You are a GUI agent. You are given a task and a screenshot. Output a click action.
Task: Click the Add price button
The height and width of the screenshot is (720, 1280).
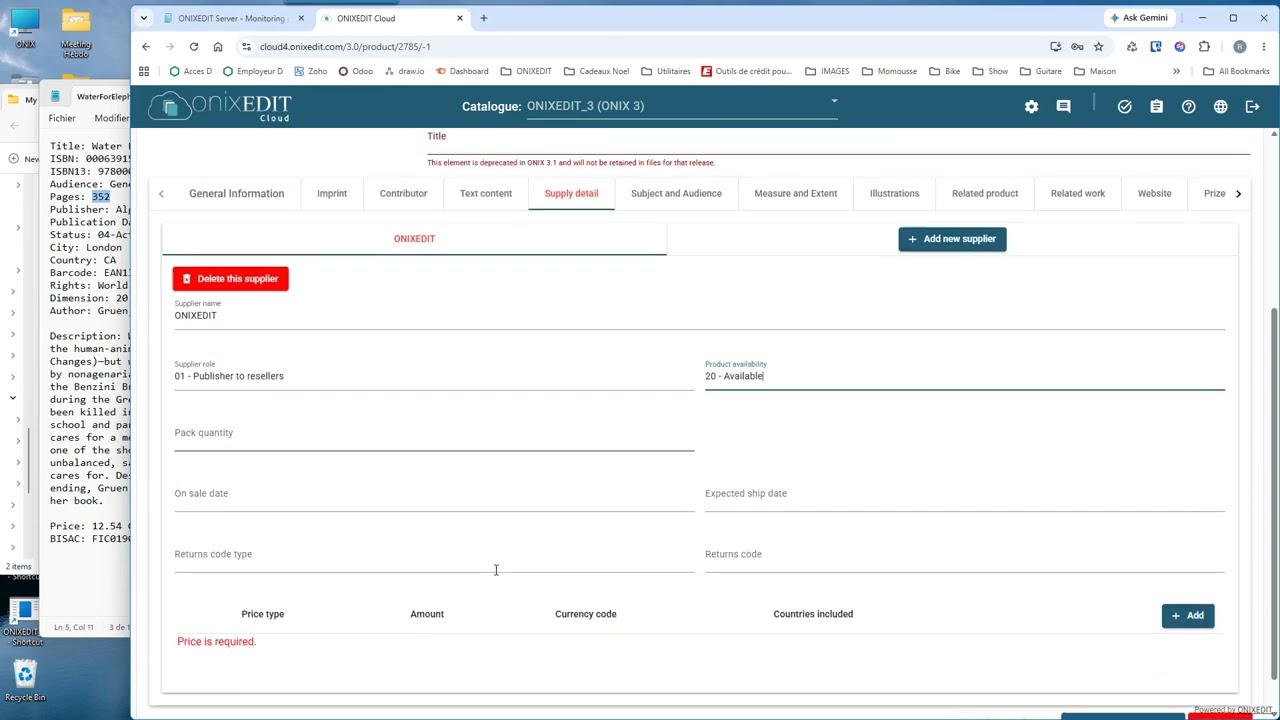coord(1188,616)
